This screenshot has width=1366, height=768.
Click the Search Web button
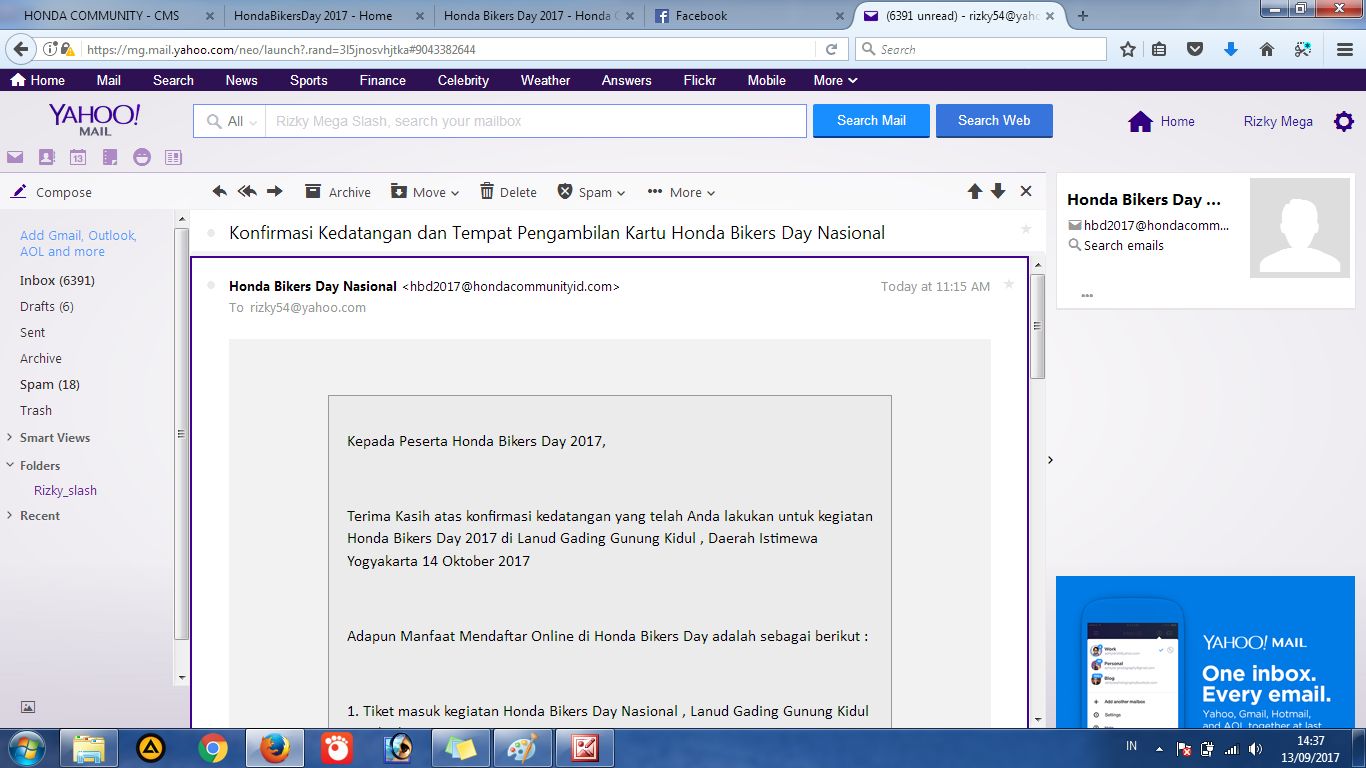(994, 121)
